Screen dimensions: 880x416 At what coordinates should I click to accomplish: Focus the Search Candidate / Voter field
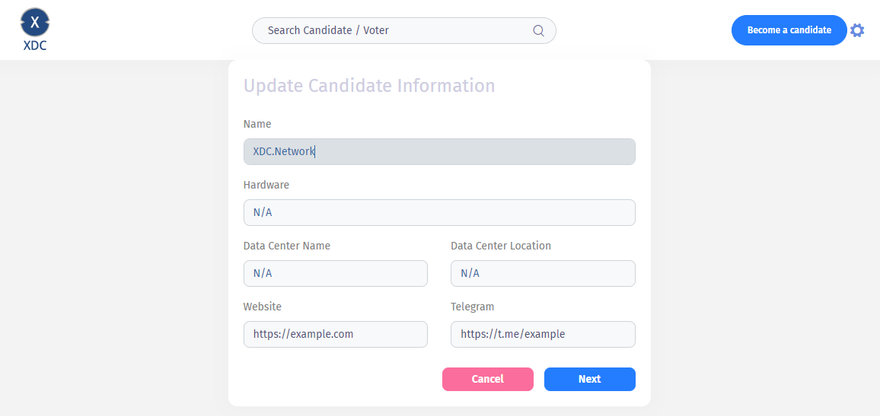click(395, 31)
